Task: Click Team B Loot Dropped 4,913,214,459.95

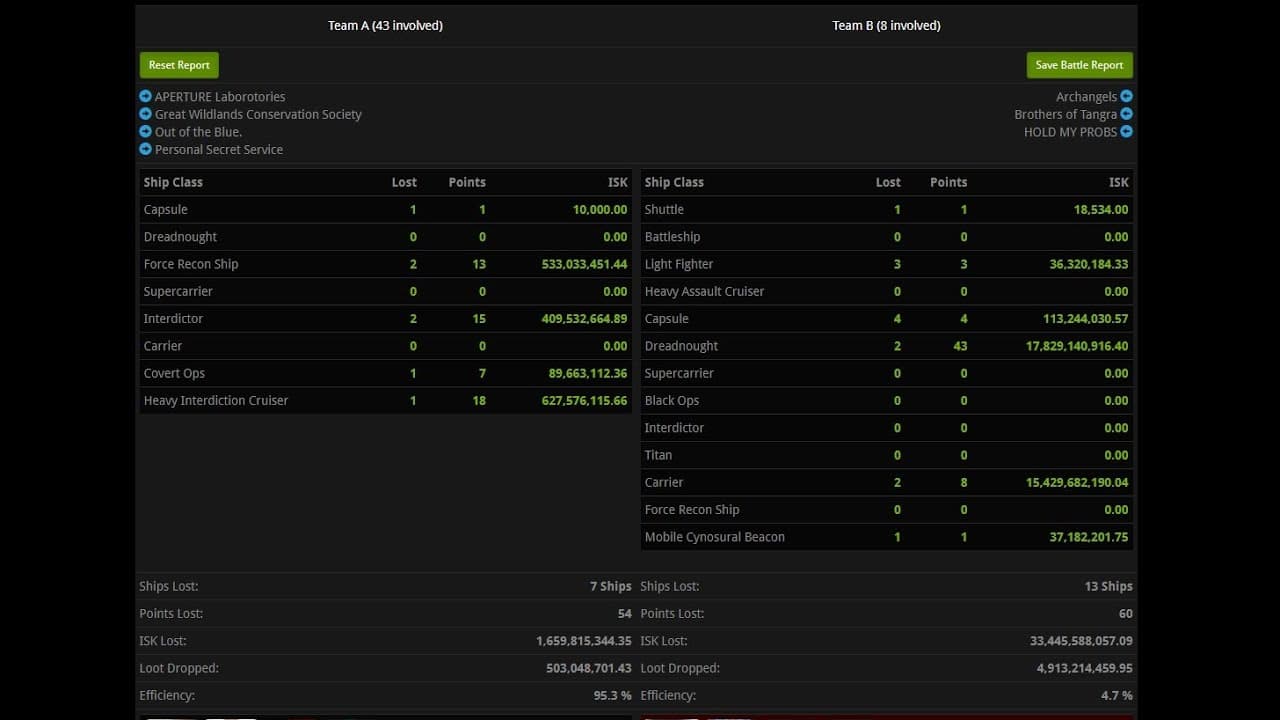Action: tap(1085, 668)
